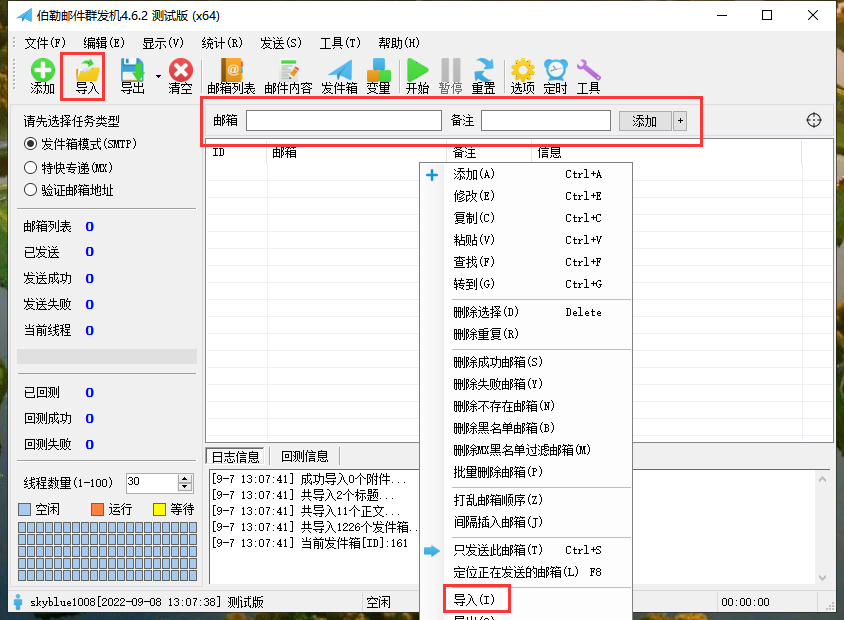Open the Mailbox List (邮箱列表) icon

[231, 76]
